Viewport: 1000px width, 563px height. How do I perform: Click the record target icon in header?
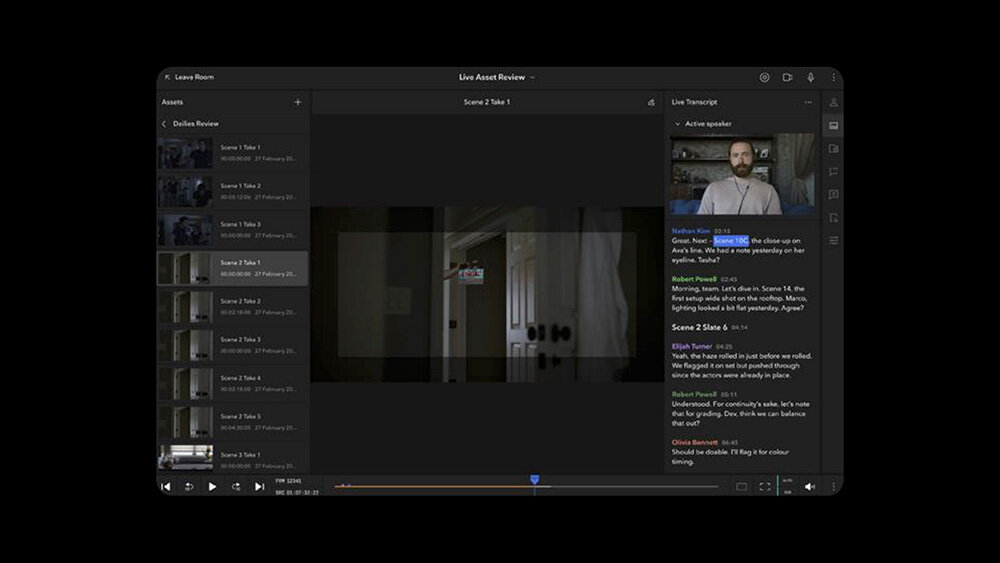point(764,77)
